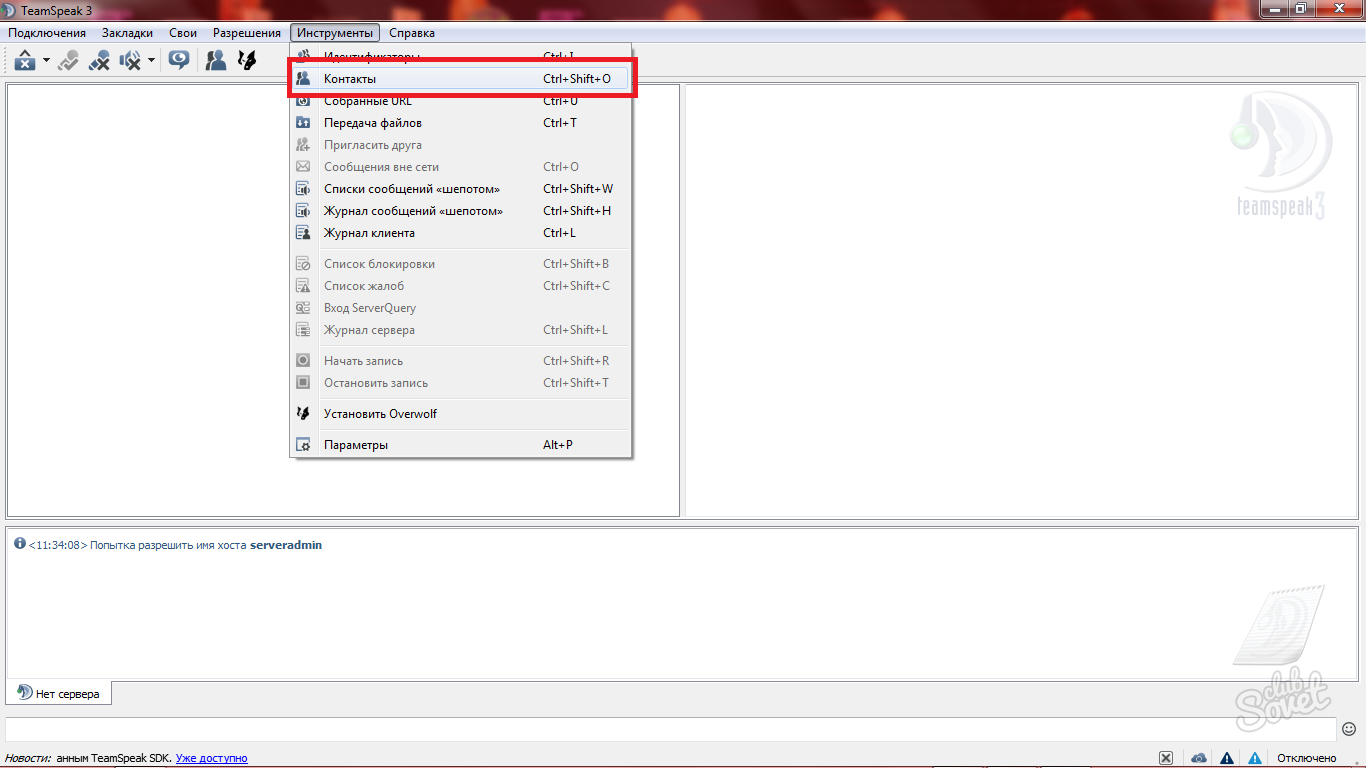Click the Передача файлов menu icon
This screenshot has width=1366, height=768.
(x=303, y=123)
